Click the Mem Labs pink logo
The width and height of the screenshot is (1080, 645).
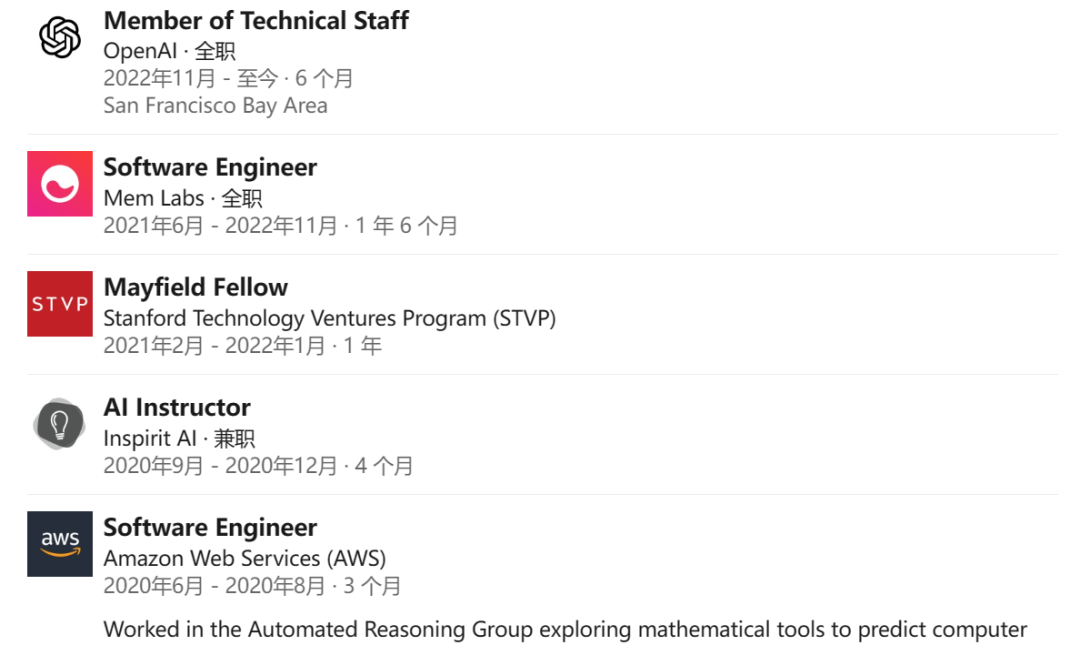(x=60, y=184)
